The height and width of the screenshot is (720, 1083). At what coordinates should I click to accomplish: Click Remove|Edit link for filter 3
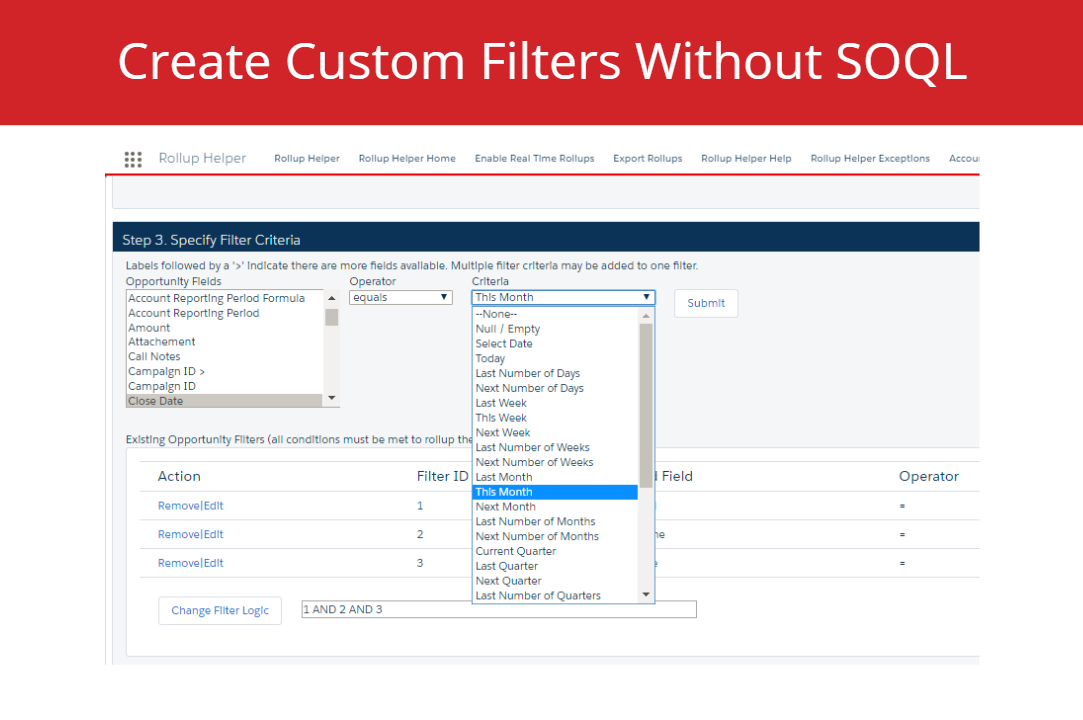point(190,563)
